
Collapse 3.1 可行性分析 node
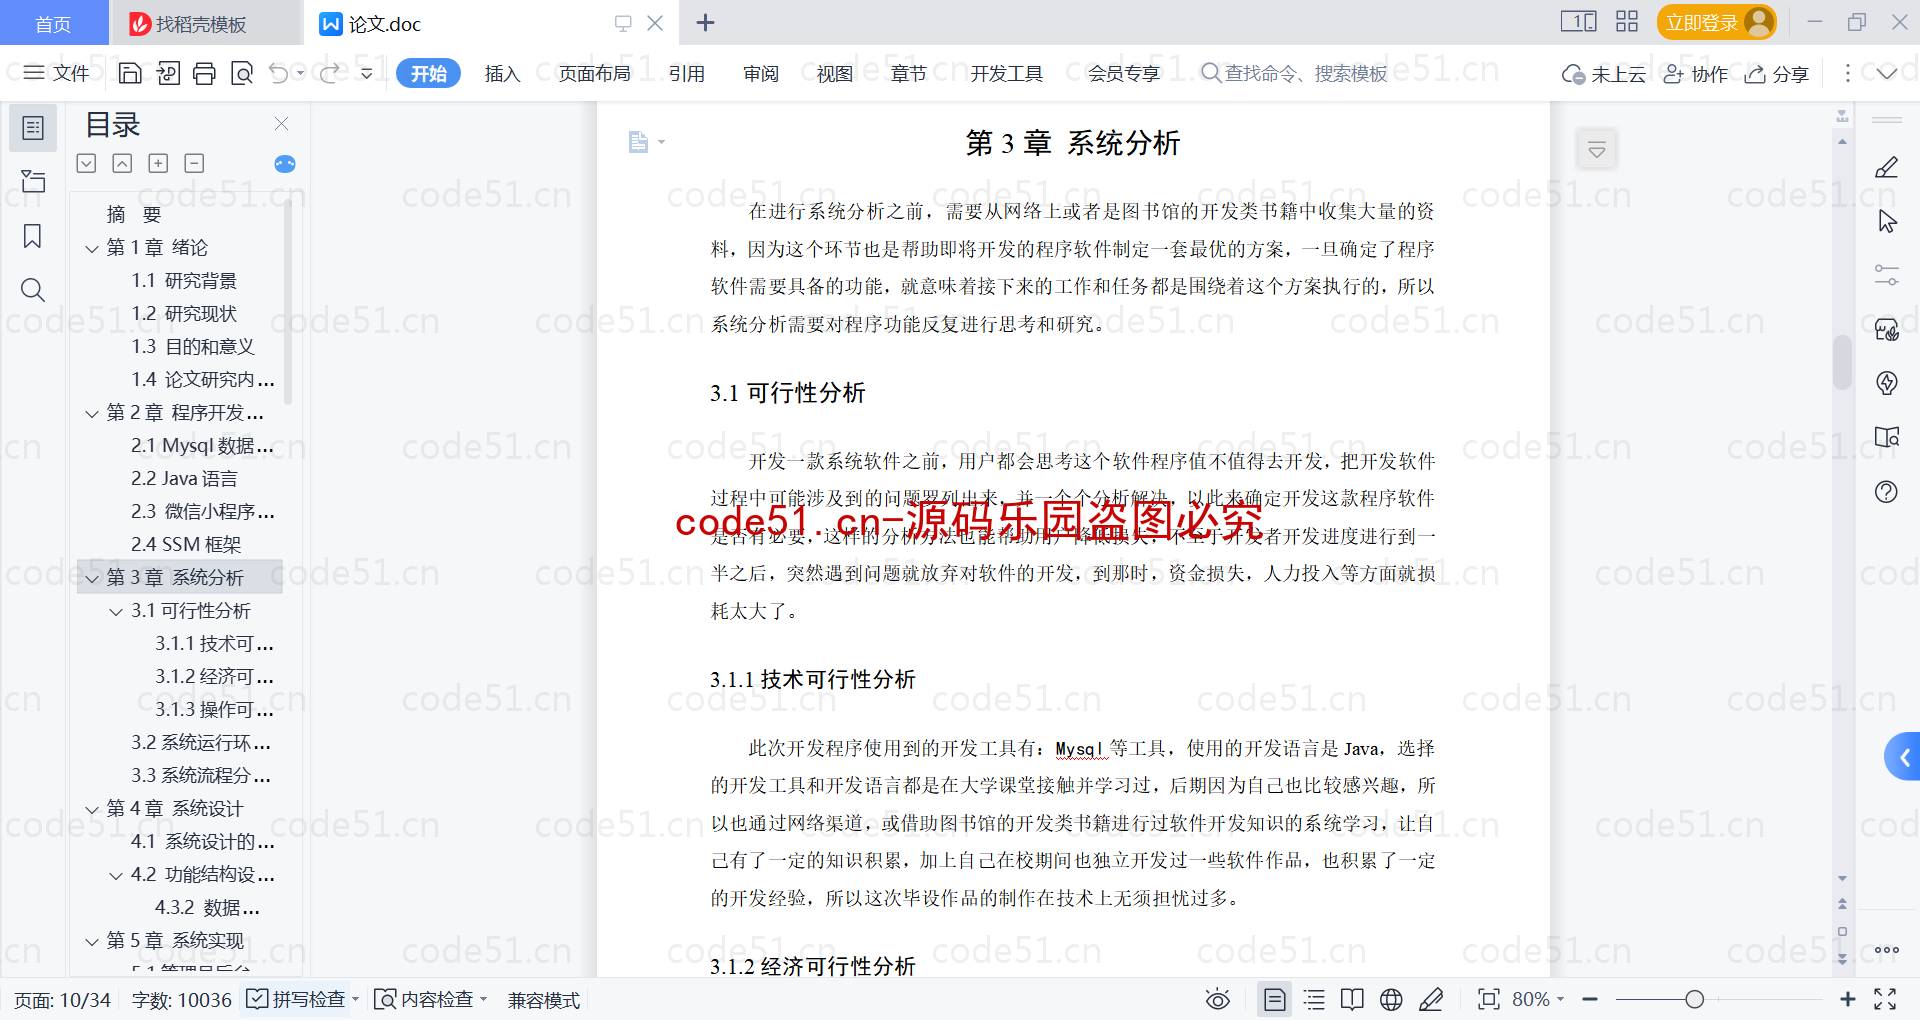[x=116, y=611]
